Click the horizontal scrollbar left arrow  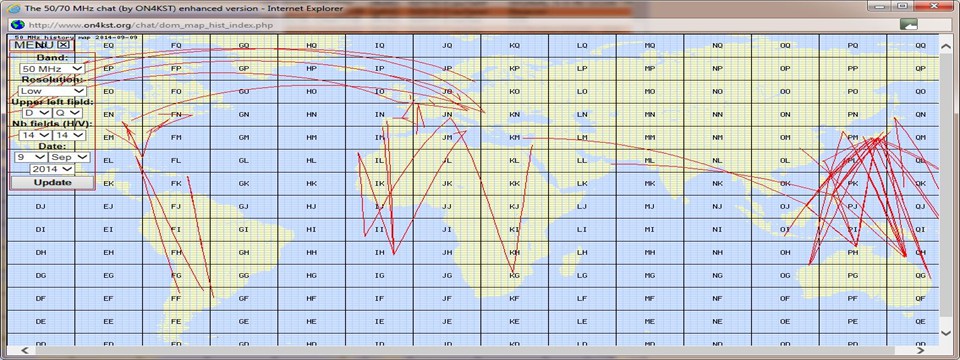point(24,351)
